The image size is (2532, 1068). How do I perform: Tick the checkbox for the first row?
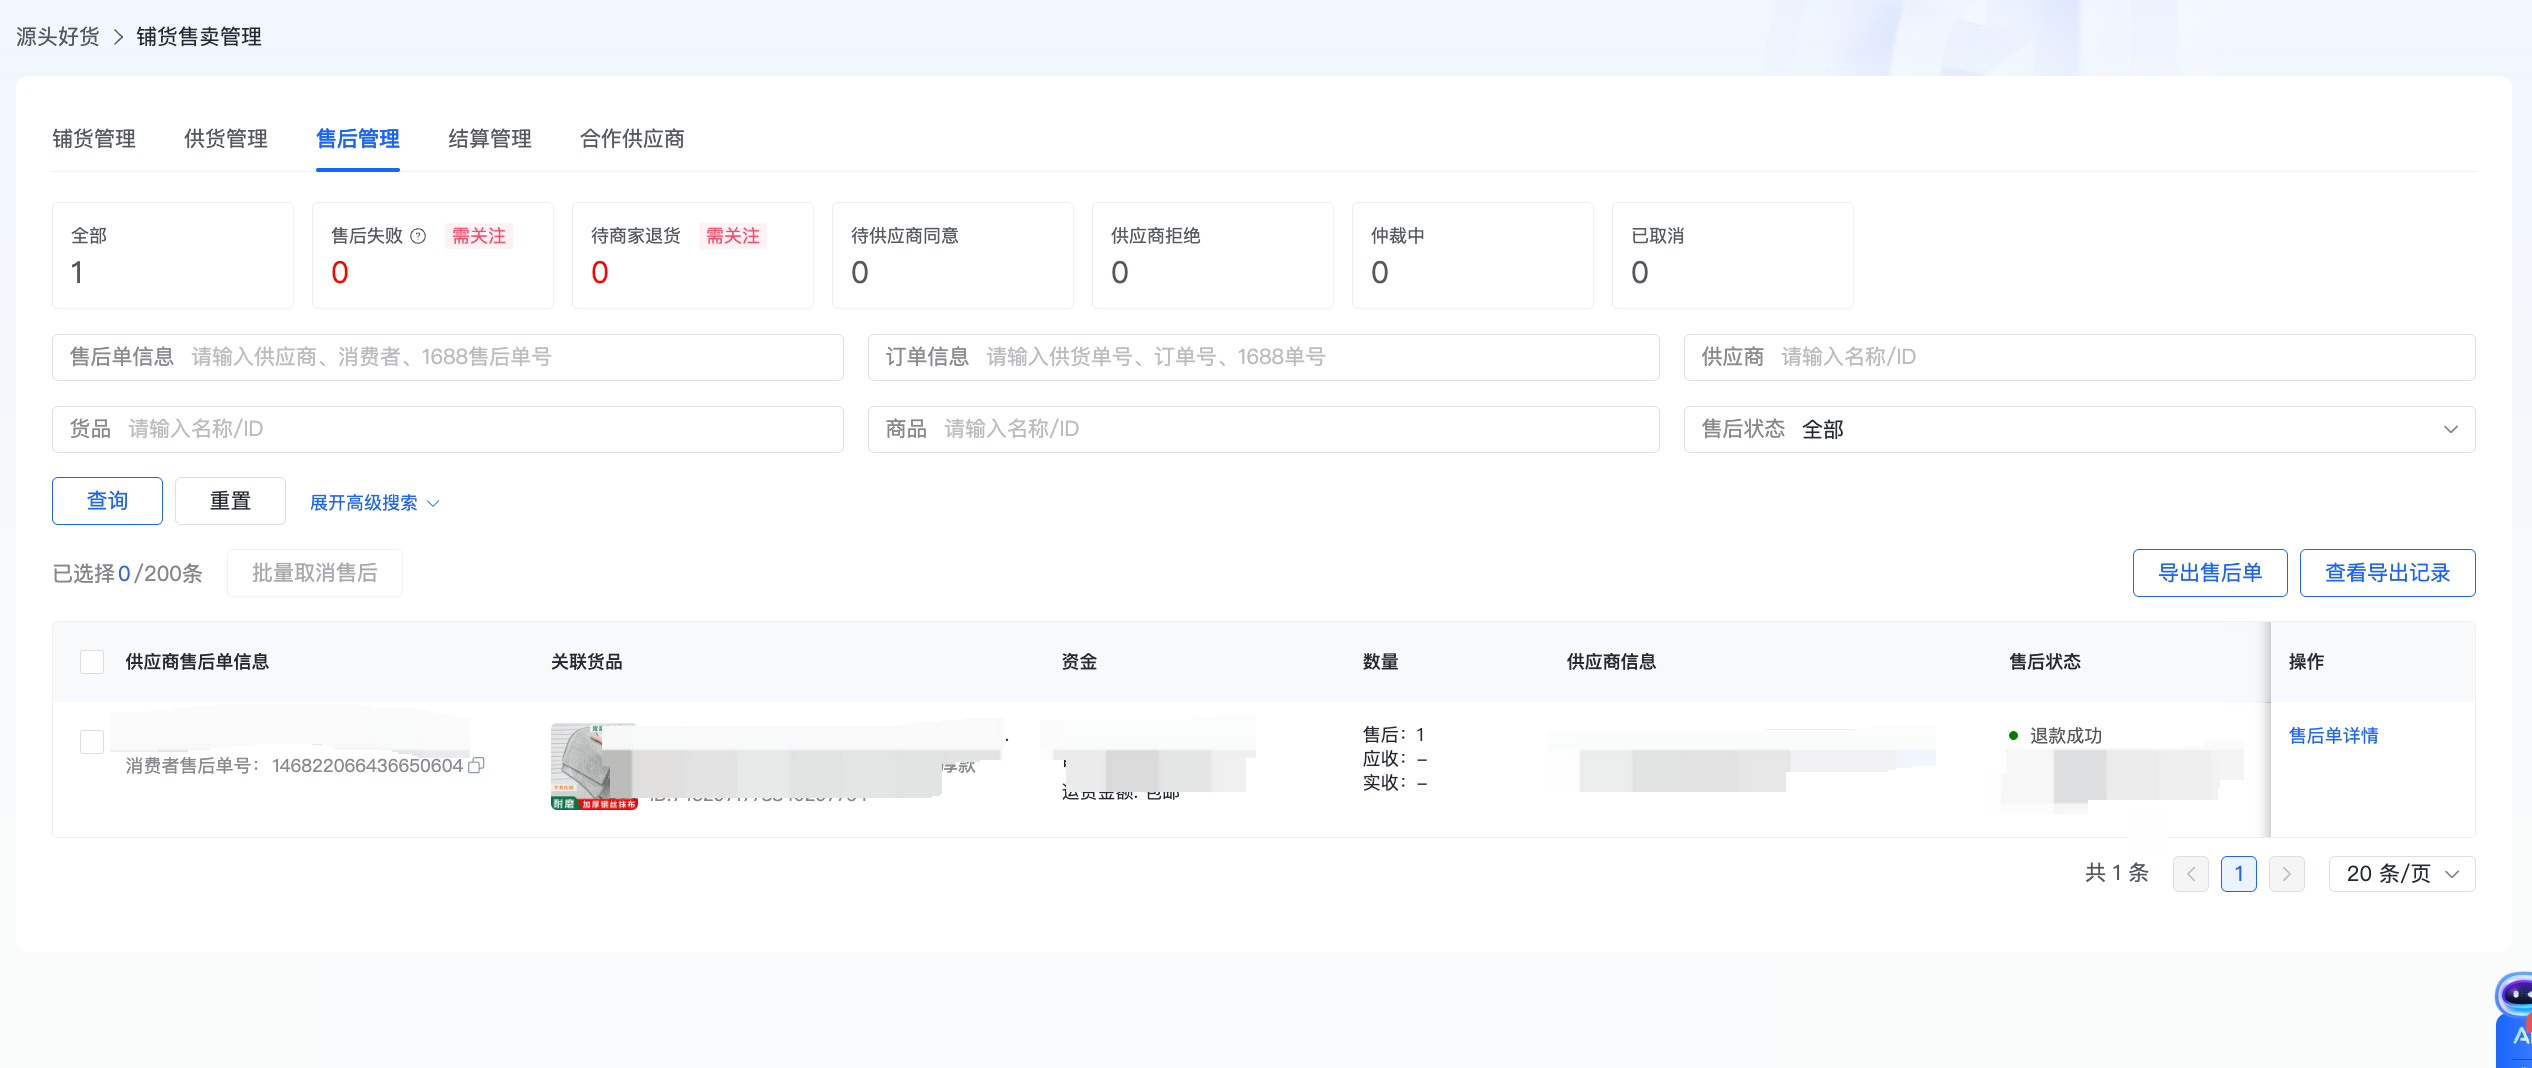pos(92,742)
